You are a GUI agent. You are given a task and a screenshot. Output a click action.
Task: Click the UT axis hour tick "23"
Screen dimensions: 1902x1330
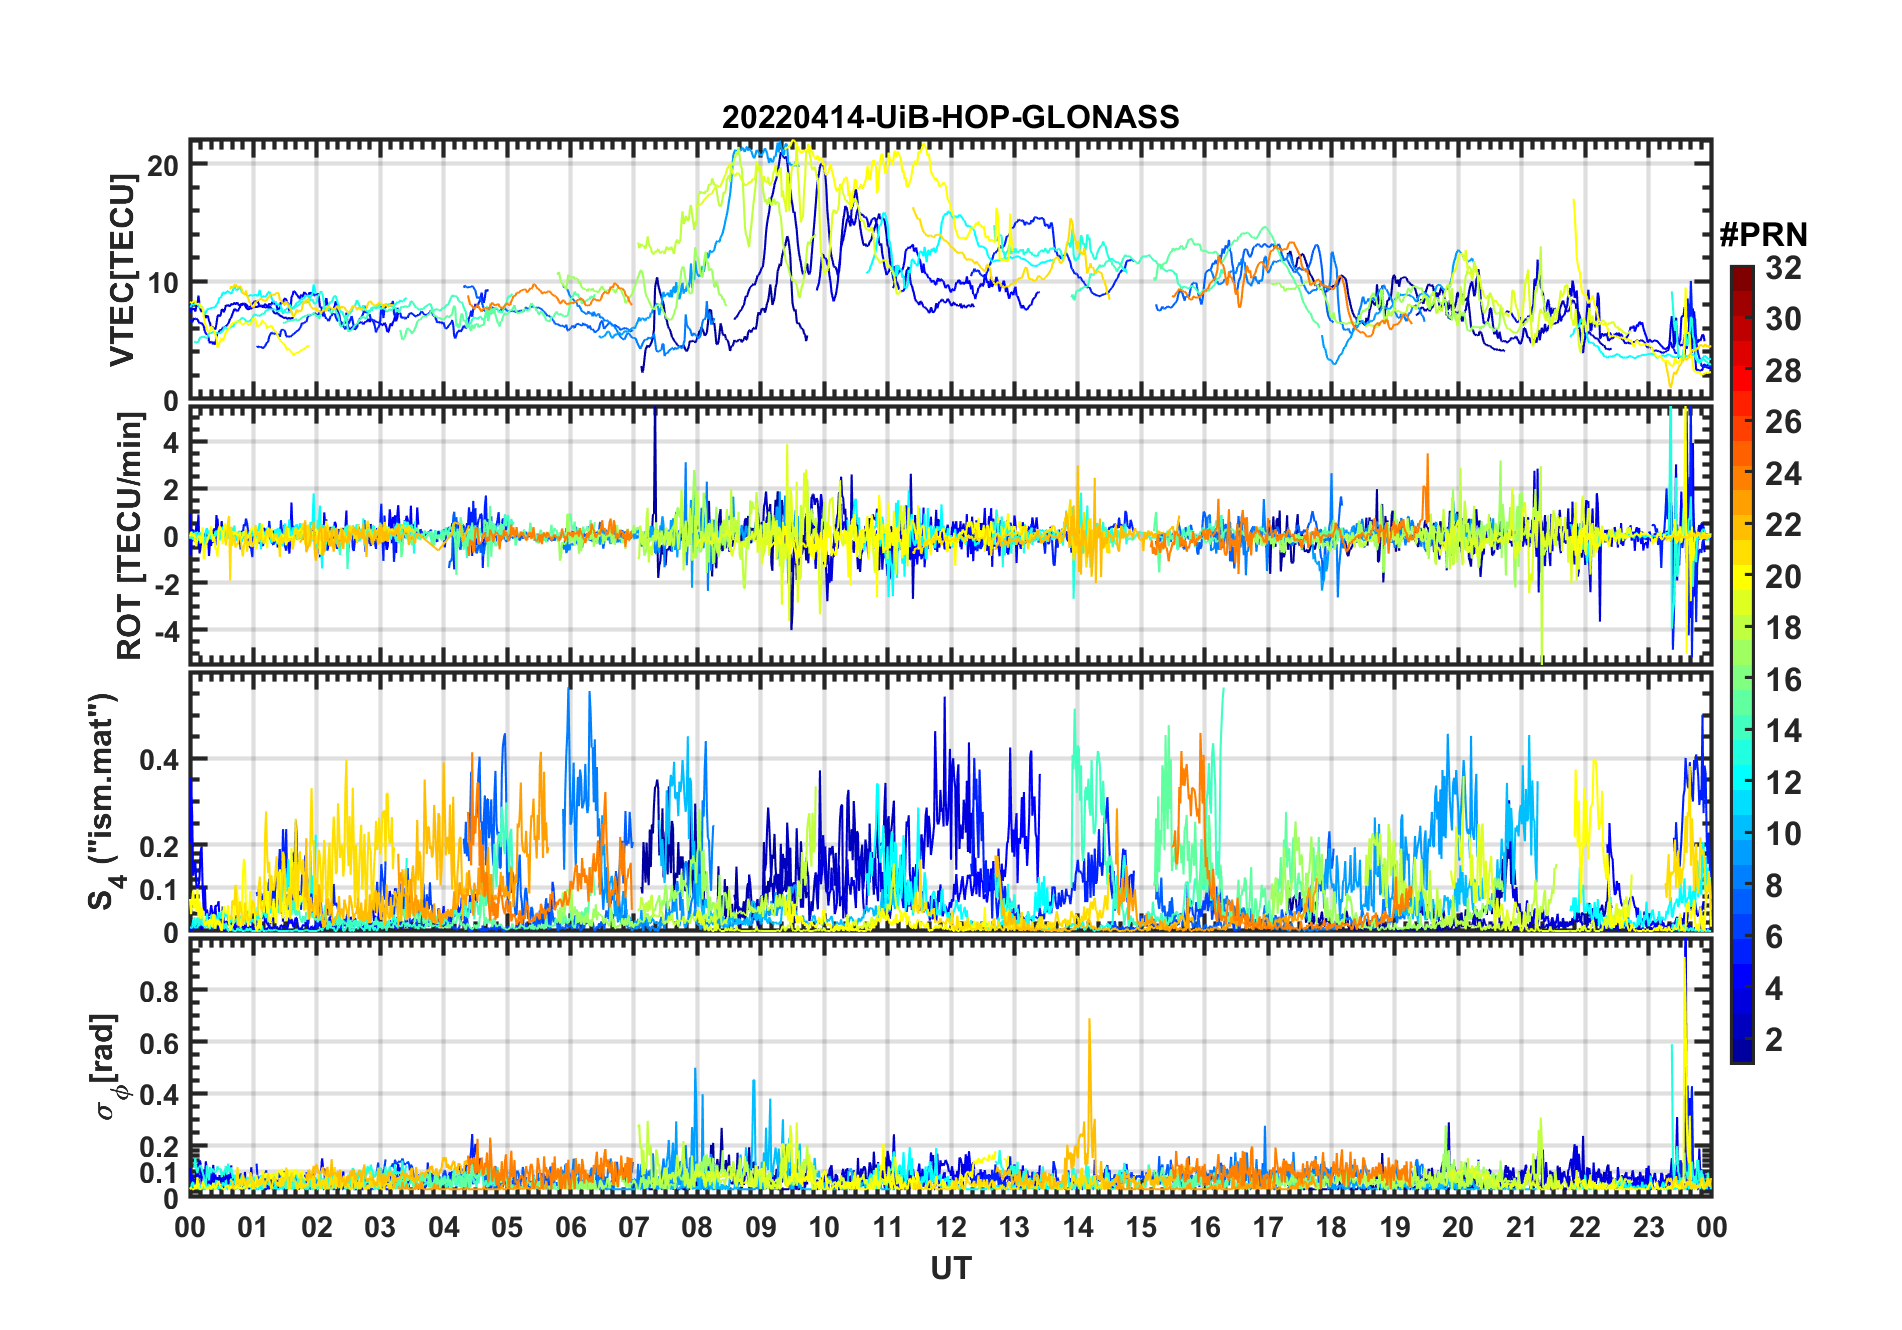pyautogui.click(x=1648, y=1227)
